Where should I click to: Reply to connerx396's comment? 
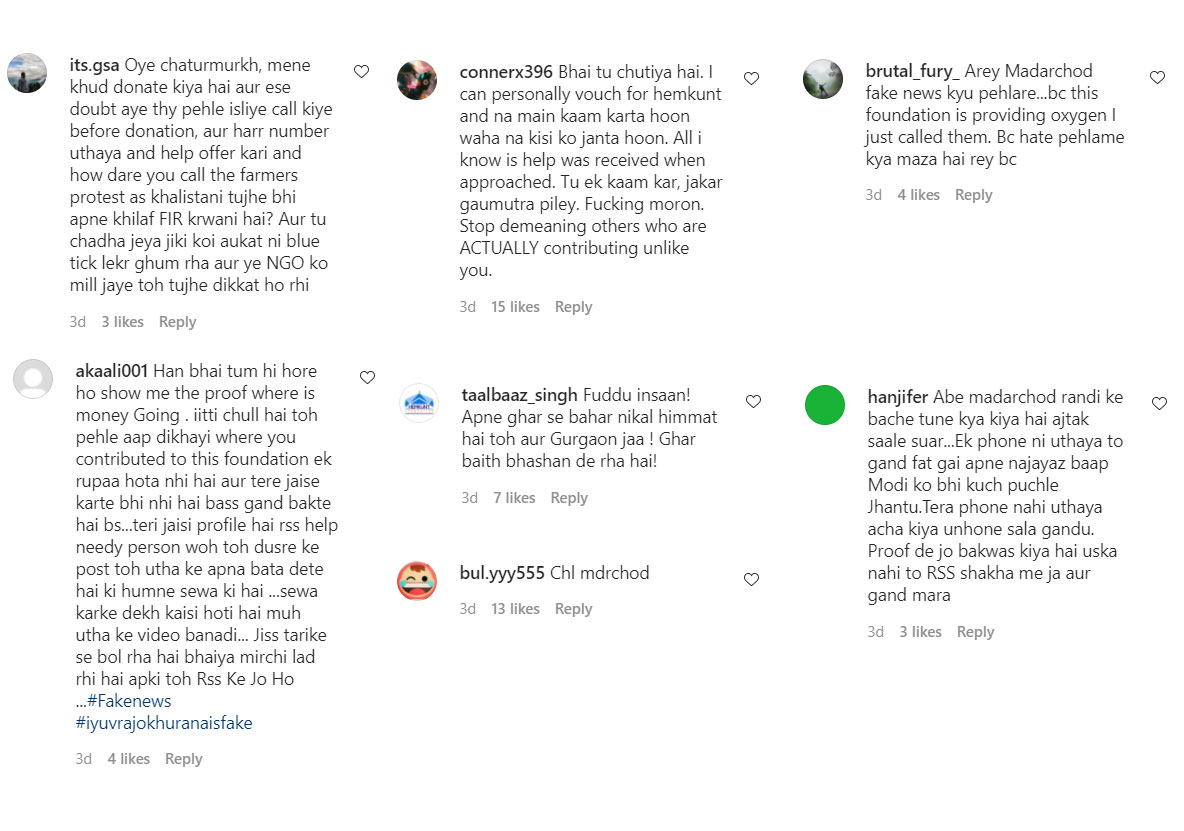pyautogui.click(x=573, y=307)
